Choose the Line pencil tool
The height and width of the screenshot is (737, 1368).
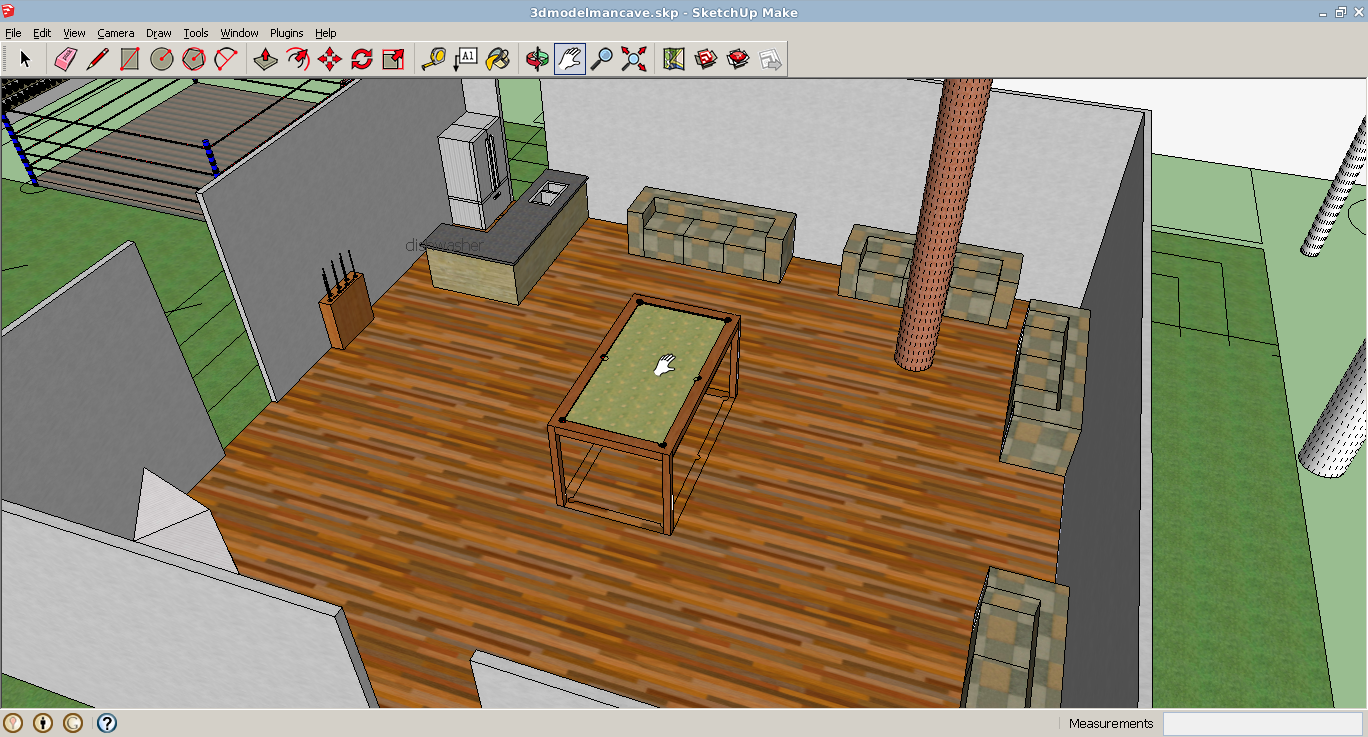pyautogui.click(x=97, y=59)
